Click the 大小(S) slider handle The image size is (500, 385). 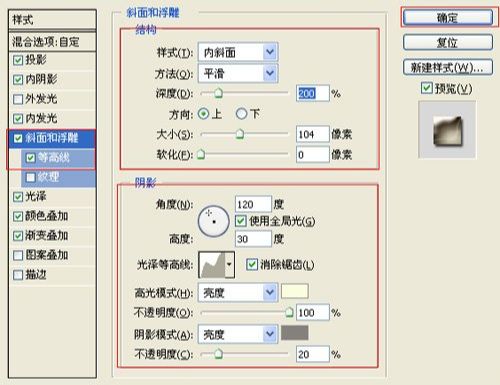240,134
